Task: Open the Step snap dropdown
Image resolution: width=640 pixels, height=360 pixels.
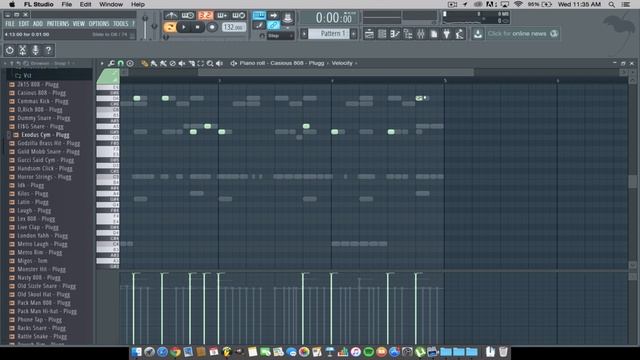Action: click(x=280, y=36)
